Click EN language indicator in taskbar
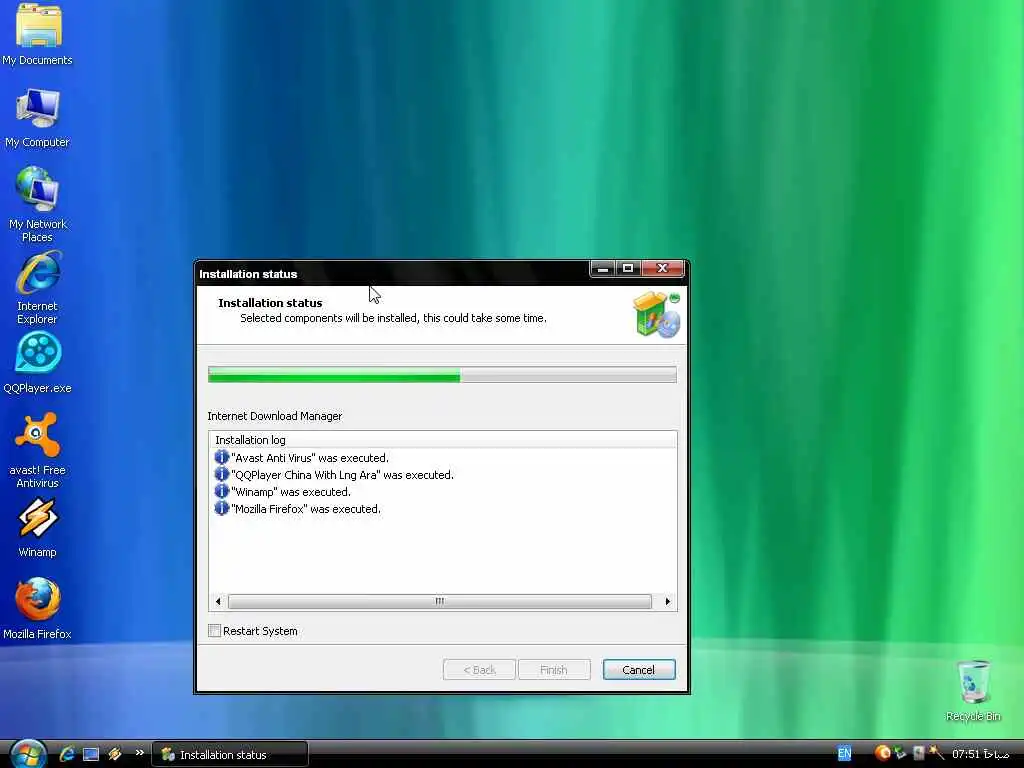This screenshot has height=768, width=1024. (844, 754)
